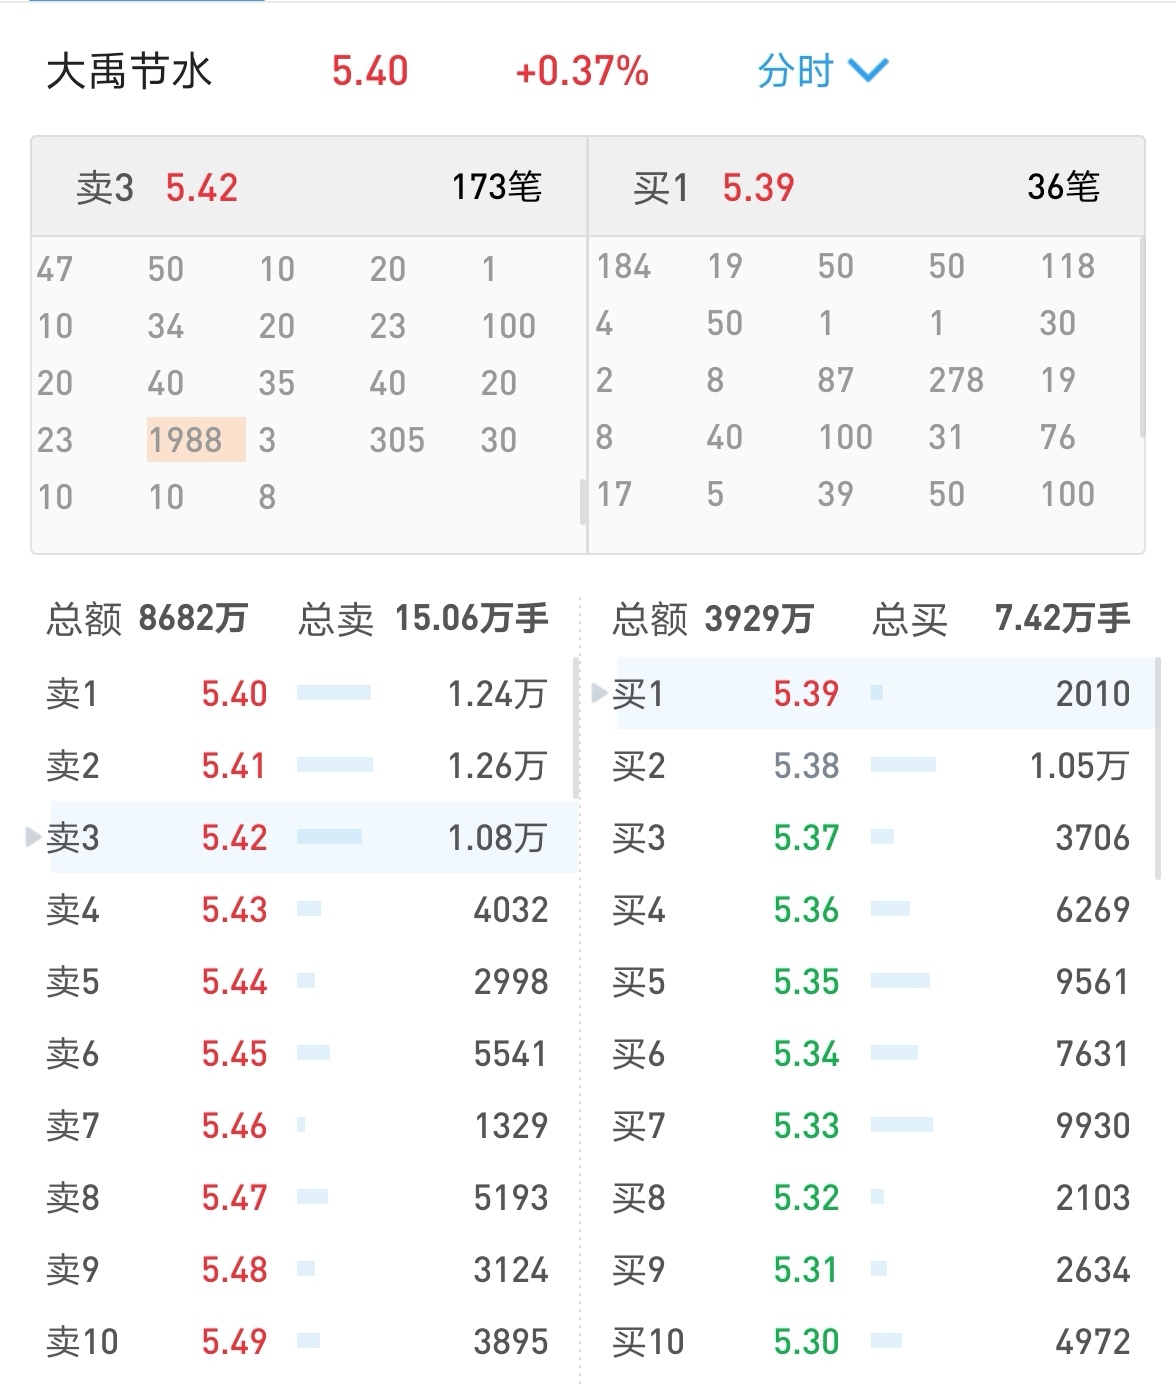
Task: Click the 1.05万 volume at 买2
Action: click(1080, 766)
